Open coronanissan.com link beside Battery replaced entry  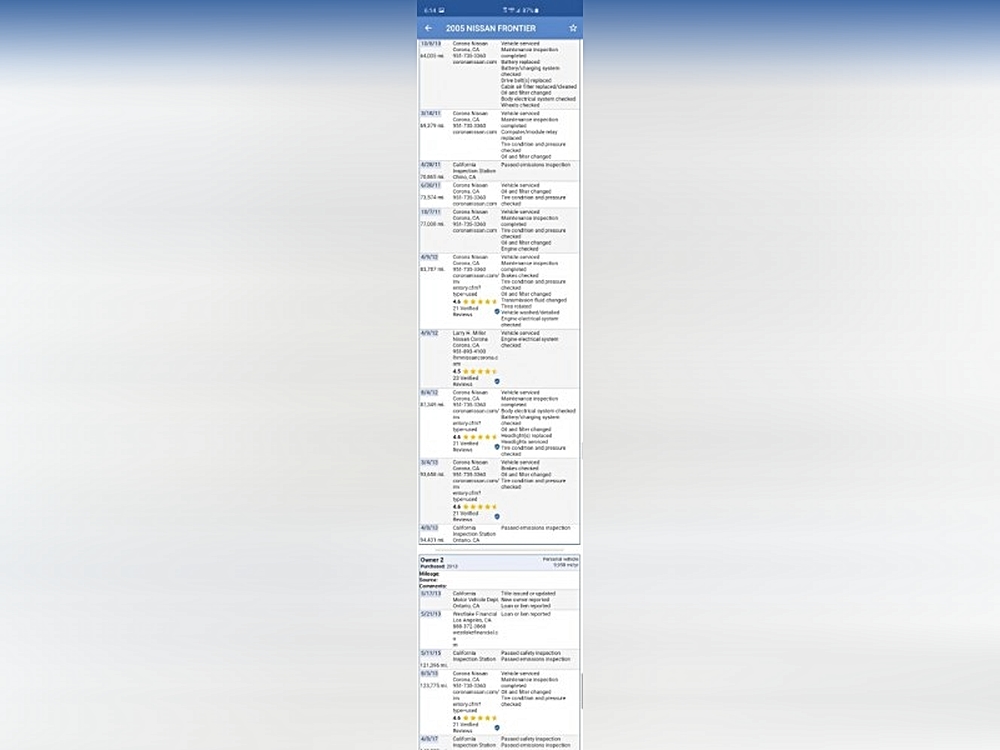tap(474, 62)
